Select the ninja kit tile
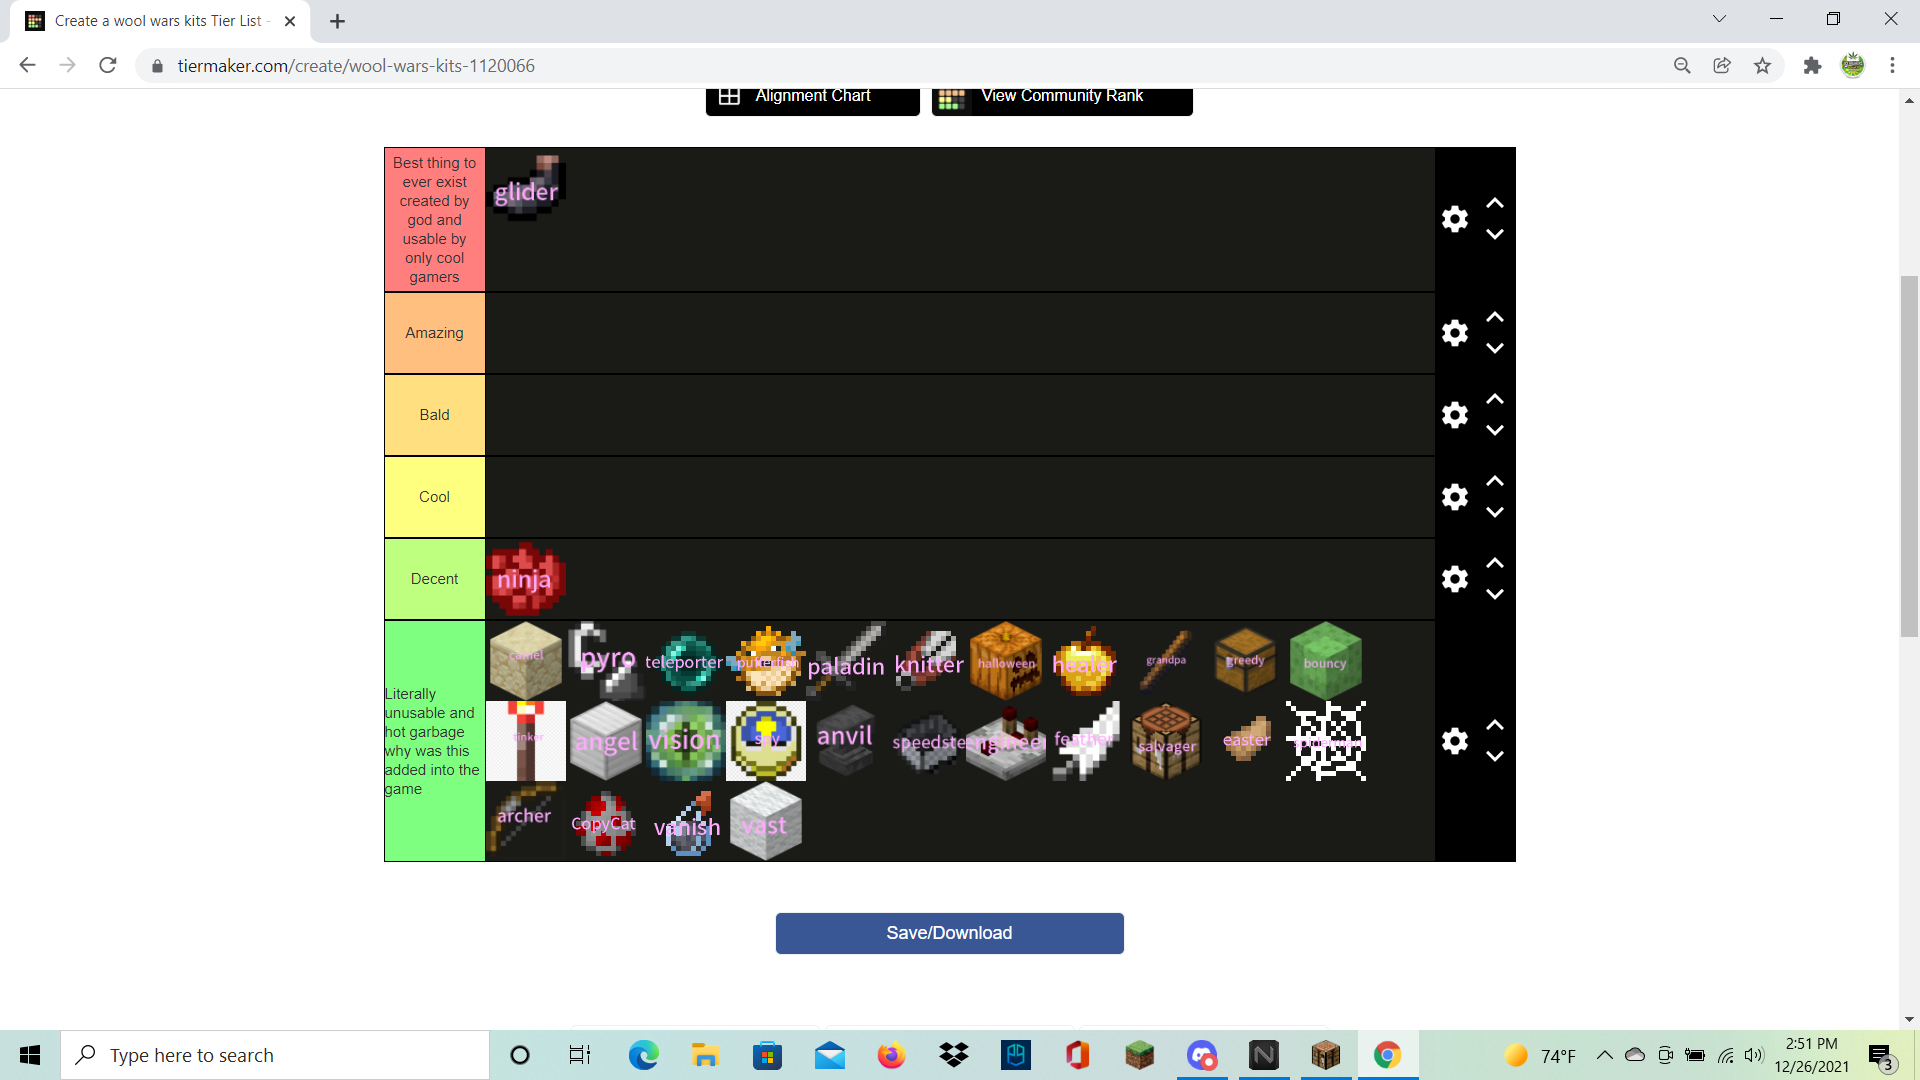 526,580
